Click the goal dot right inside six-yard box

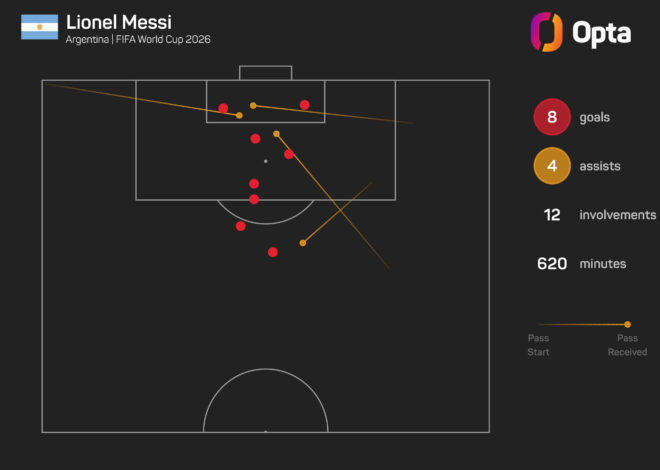point(304,105)
